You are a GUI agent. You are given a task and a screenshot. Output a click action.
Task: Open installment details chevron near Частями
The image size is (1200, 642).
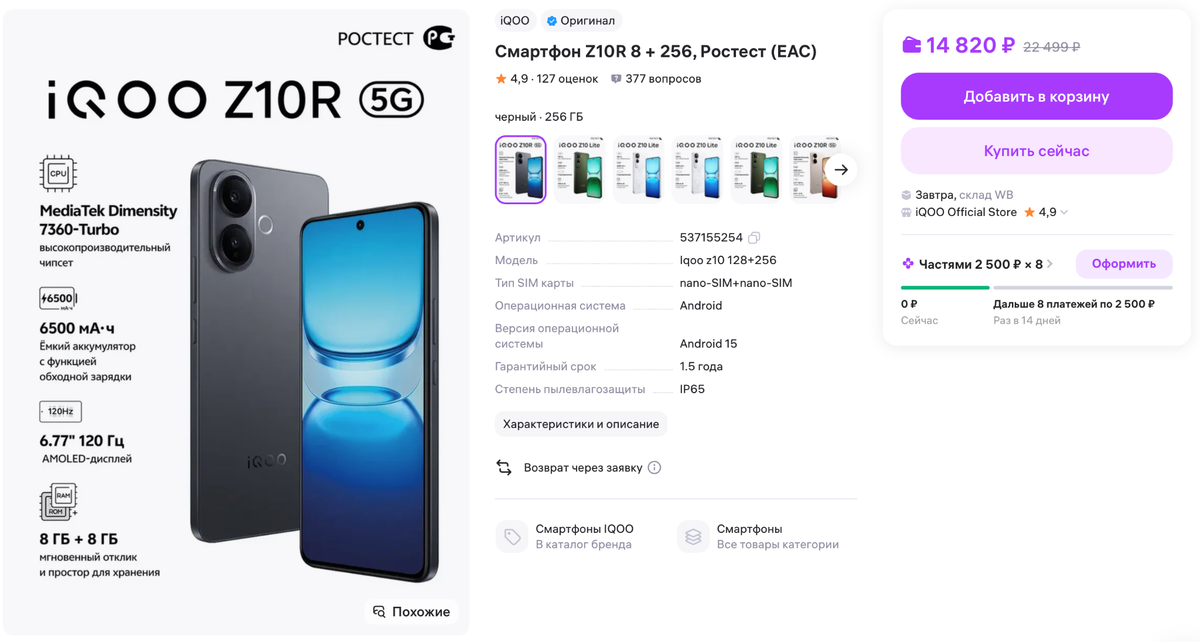coord(1050,264)
